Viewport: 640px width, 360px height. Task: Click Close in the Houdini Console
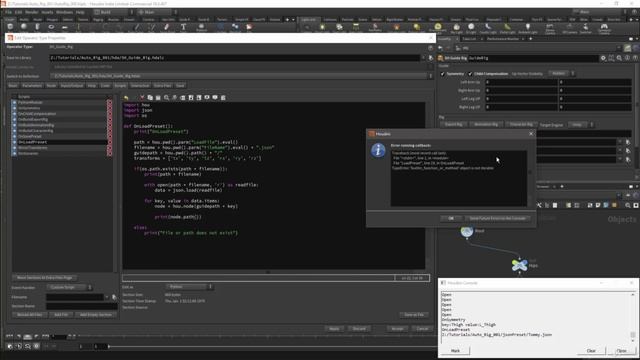tap(621, 351)
